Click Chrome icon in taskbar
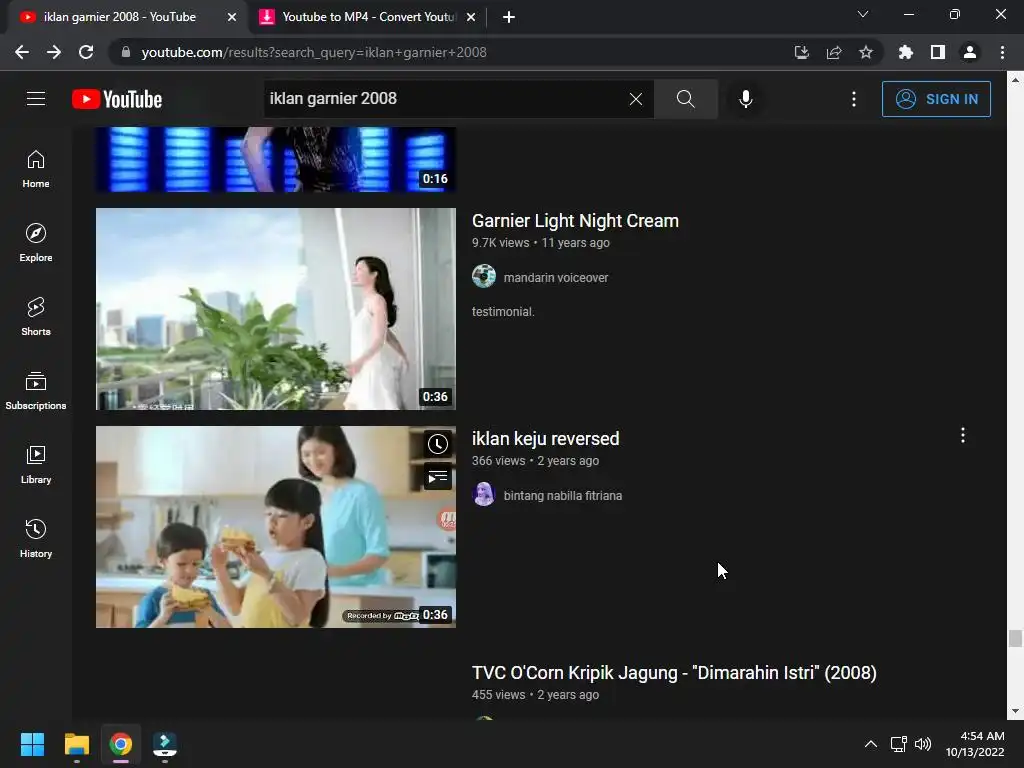 [x=121, y=744]
